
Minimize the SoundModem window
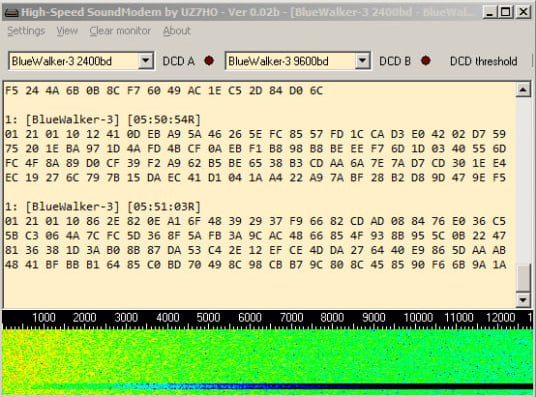pos(491,13)
